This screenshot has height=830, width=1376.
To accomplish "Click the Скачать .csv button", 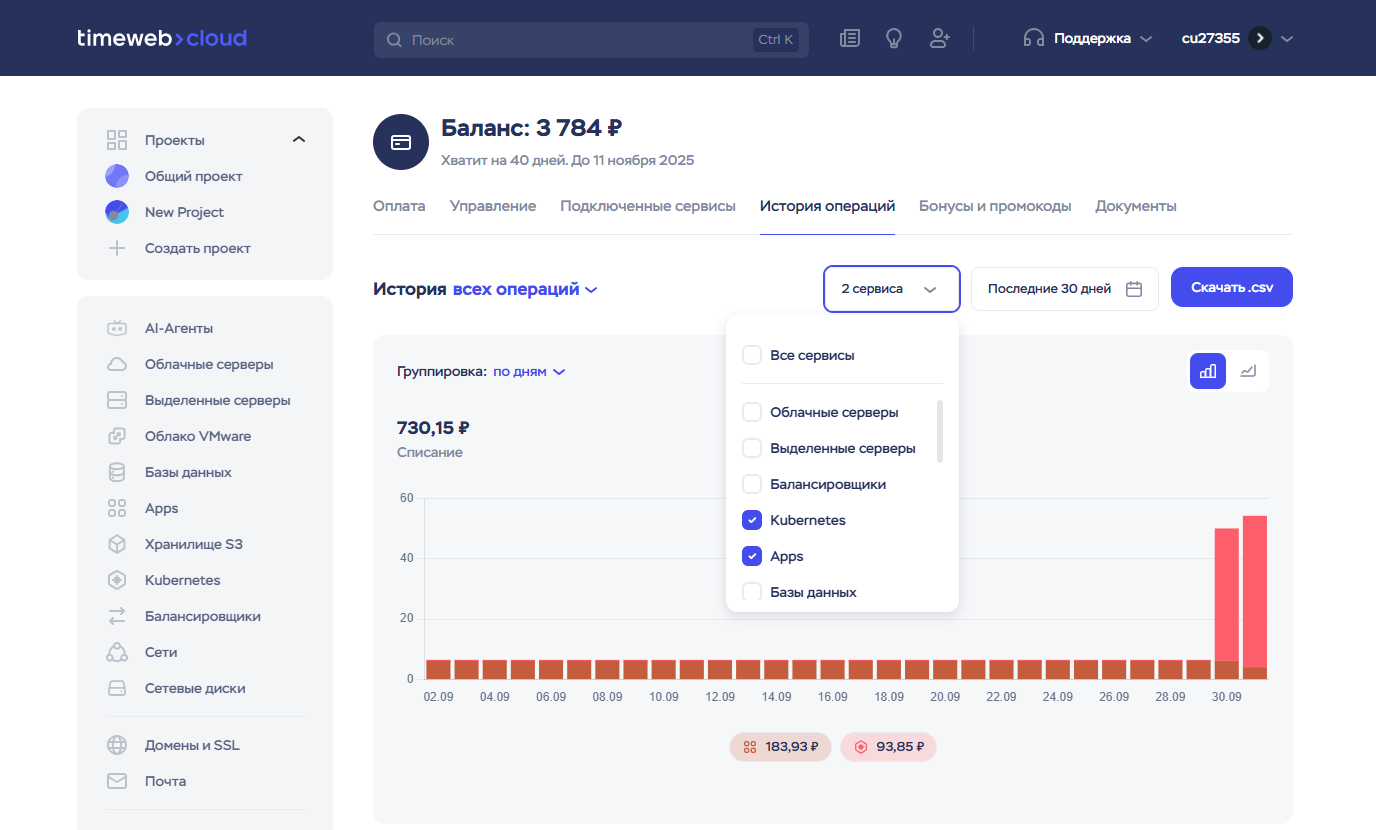I will pyautogui.click(x=1231, y=288).
